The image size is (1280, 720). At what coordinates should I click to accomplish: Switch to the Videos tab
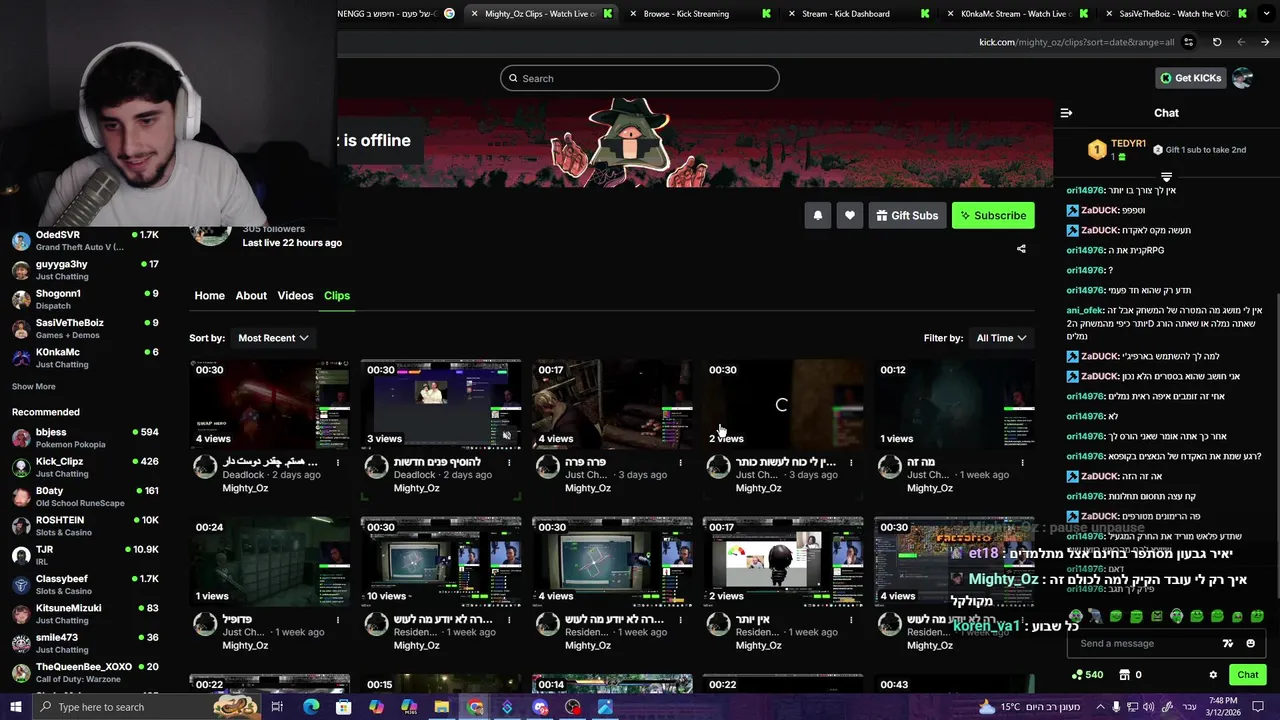tap(295, 295)
